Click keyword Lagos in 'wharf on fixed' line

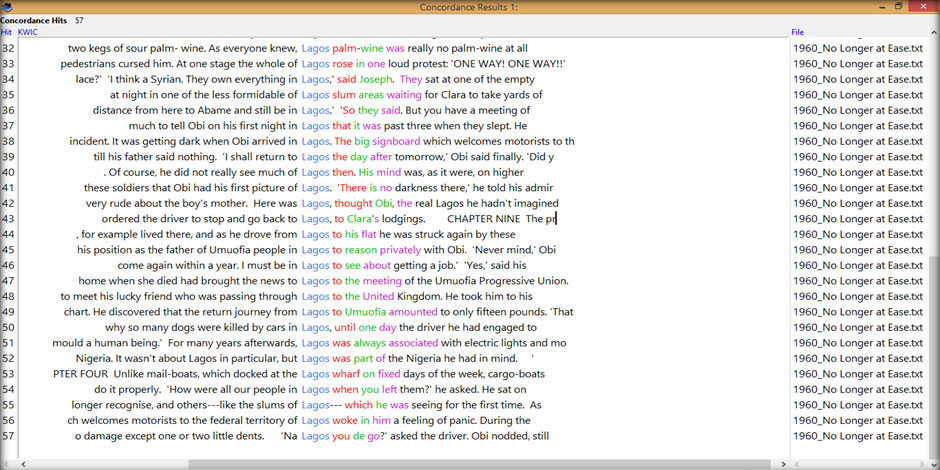click(x=315, y=374)
